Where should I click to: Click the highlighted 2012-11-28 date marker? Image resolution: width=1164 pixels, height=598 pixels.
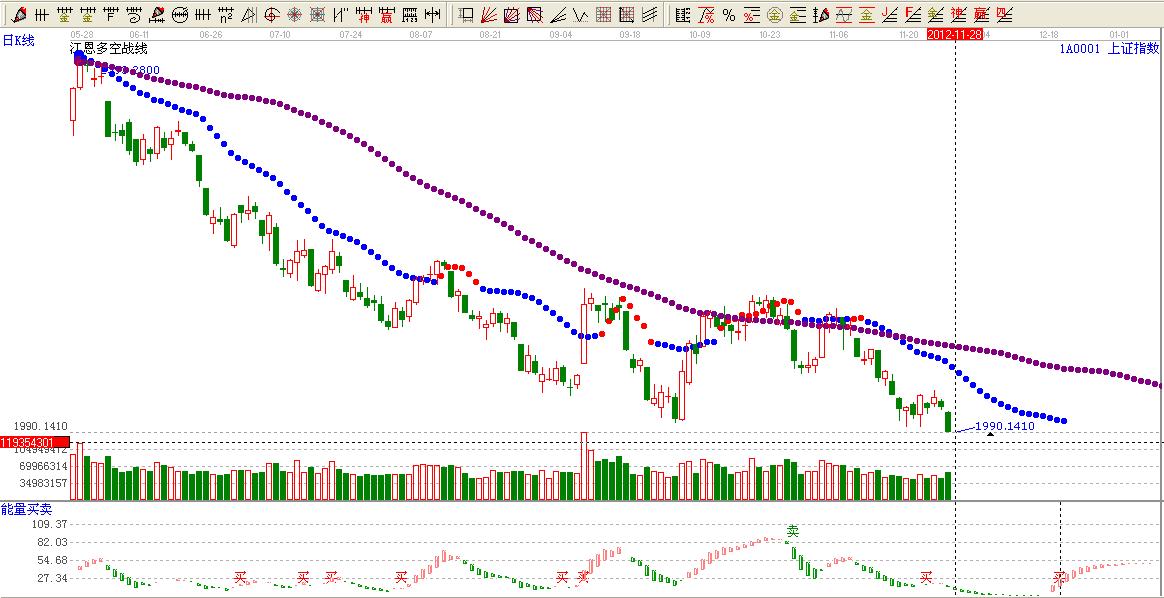tap(954, 33)
